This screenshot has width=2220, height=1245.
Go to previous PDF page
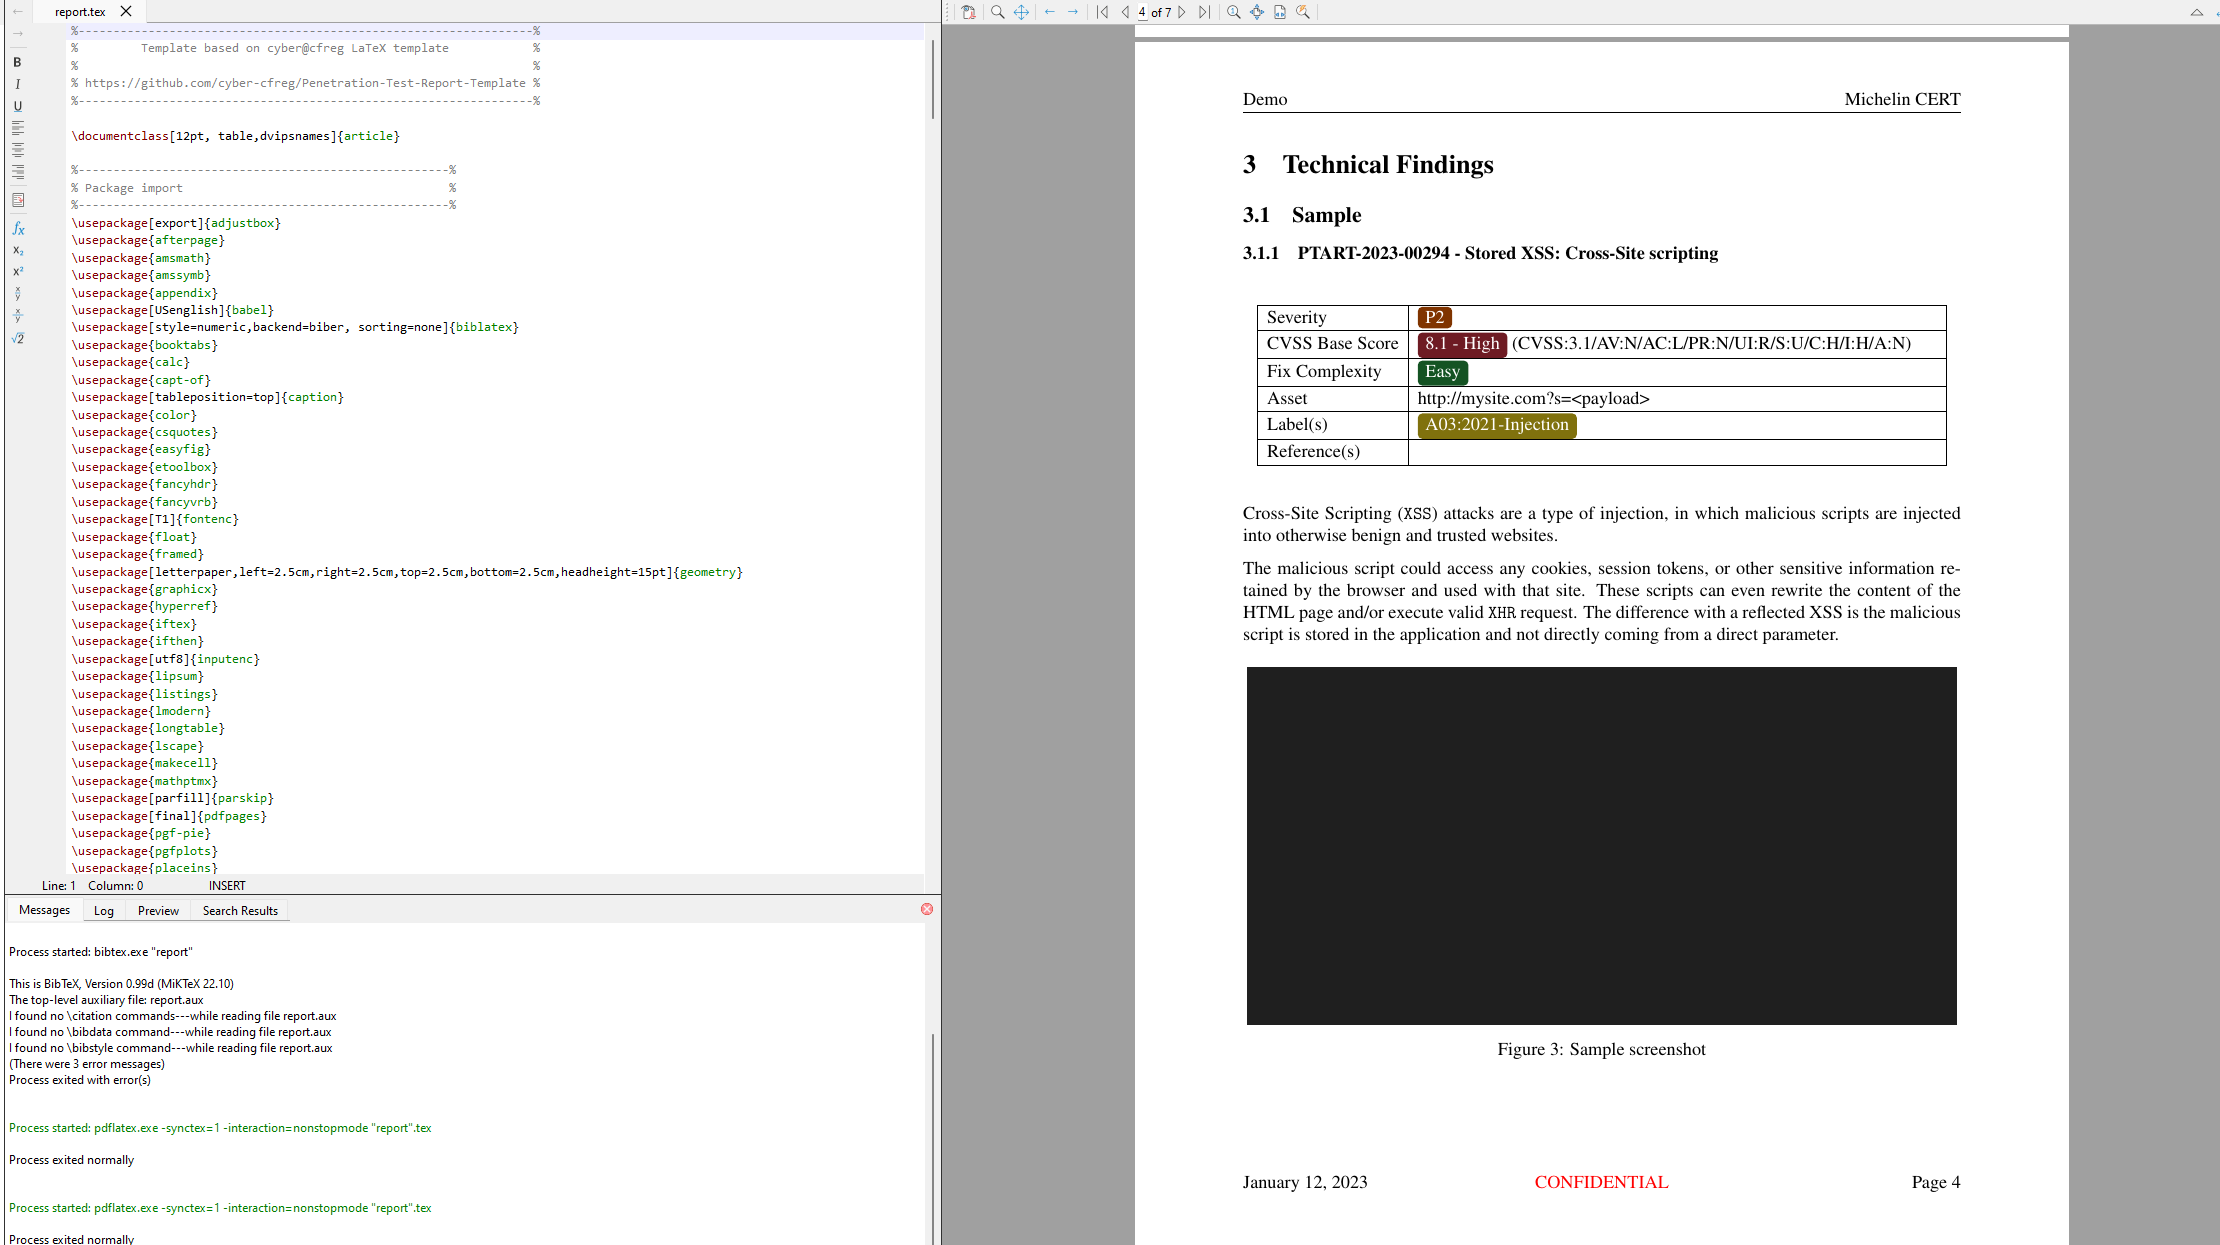1125,12
